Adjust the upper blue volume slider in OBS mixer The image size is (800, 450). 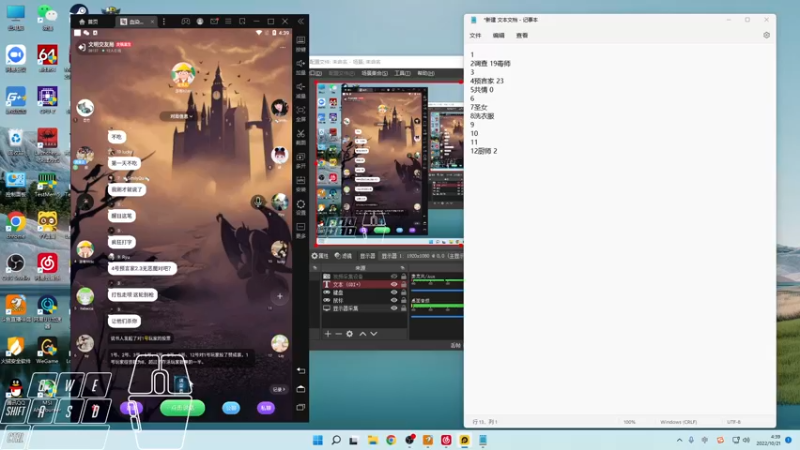(x=437, y=290)
